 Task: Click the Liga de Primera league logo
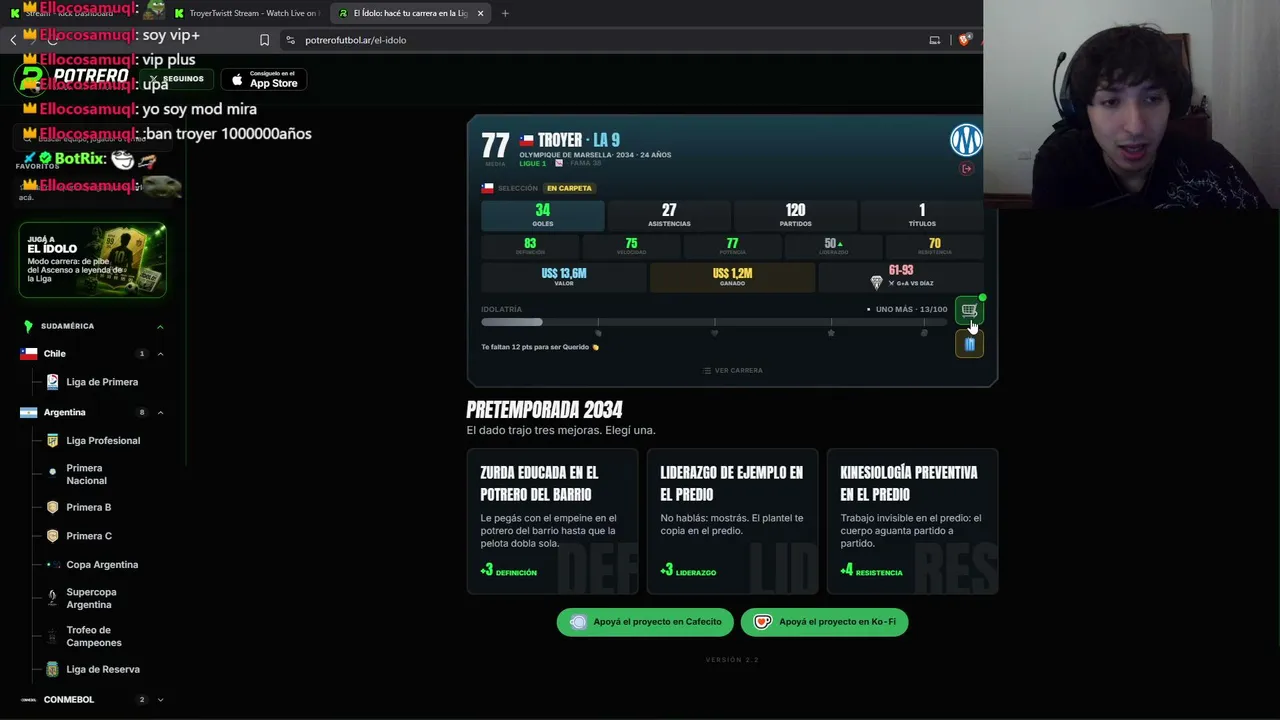(x=53, y=382)
